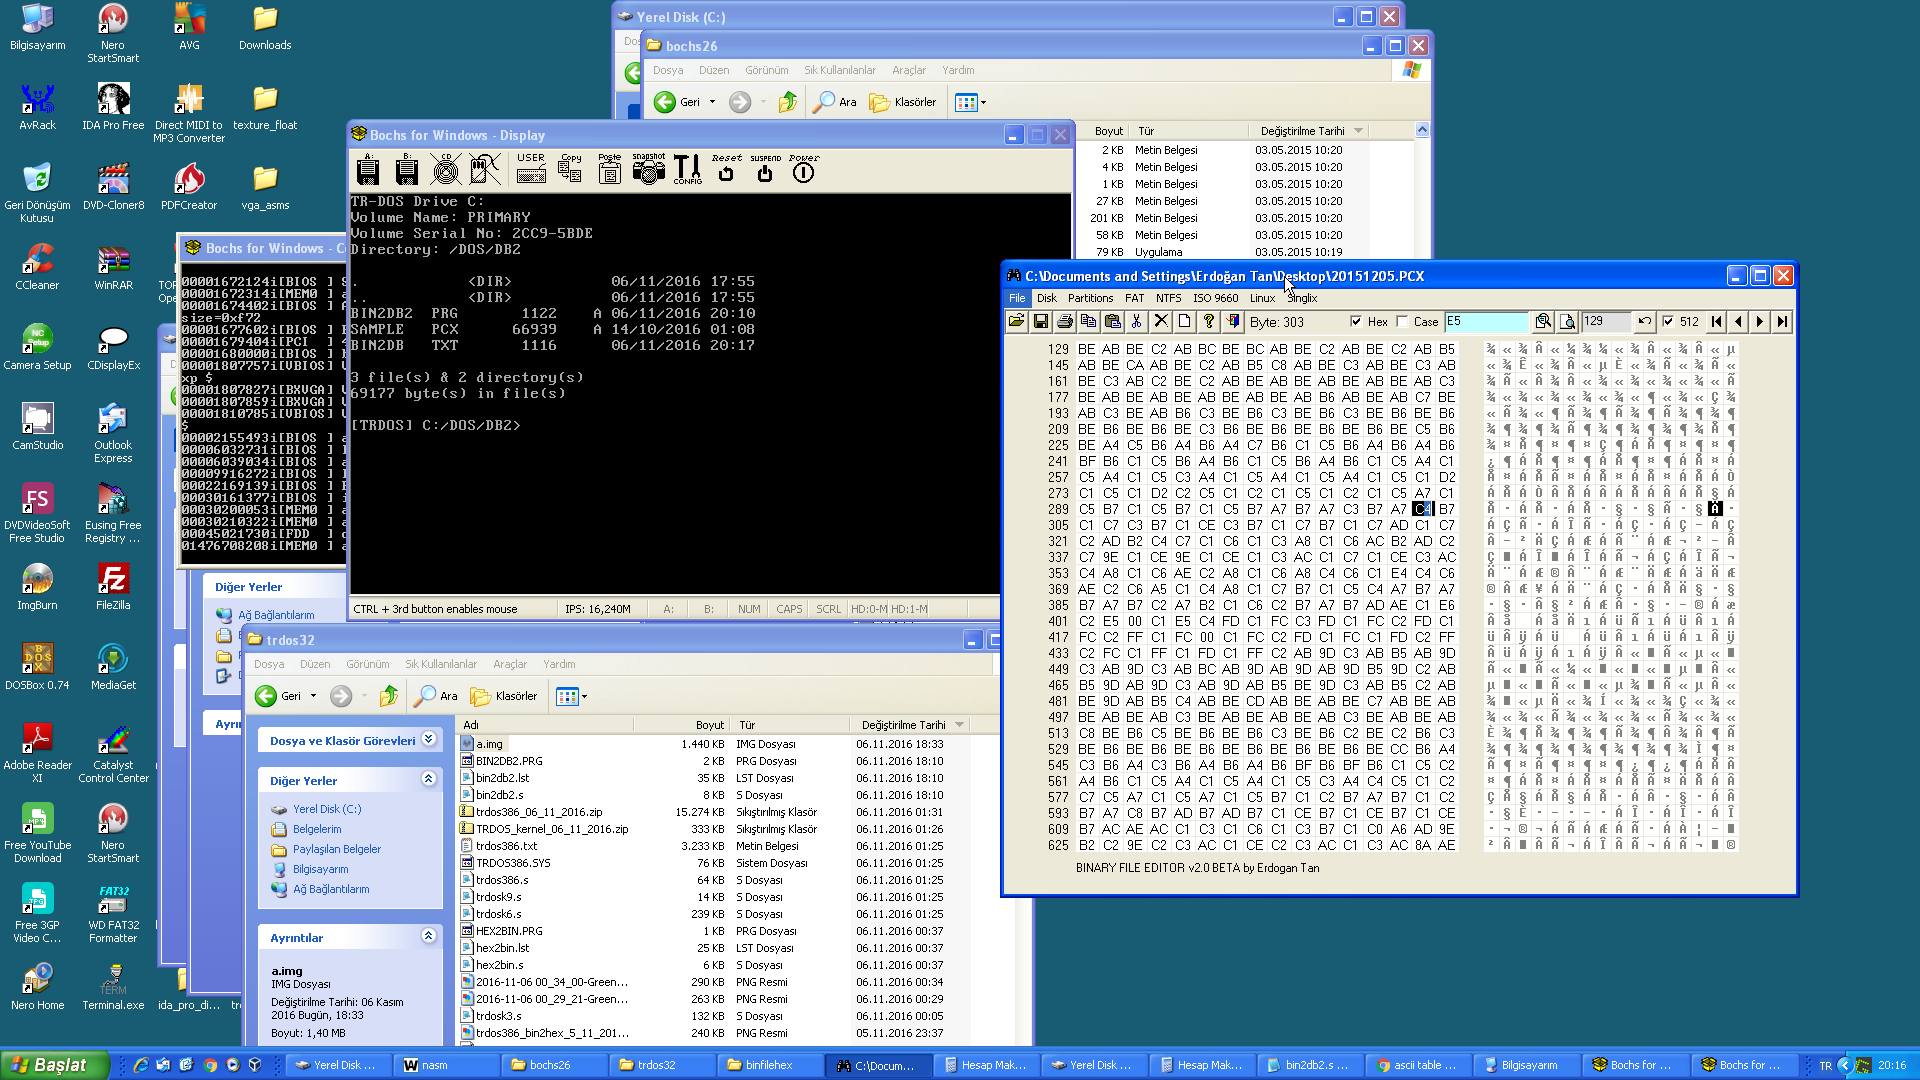Open Paylaşılan Belgeler link

[337, 849]
